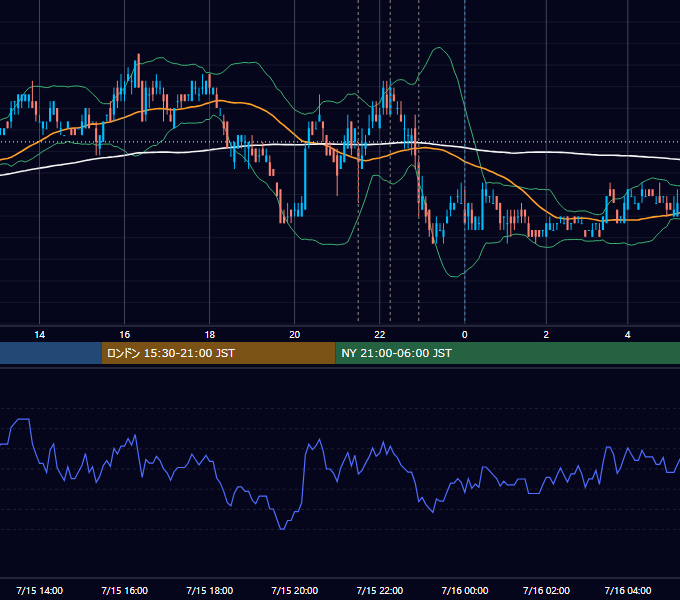
Task: Click the 4 hour axis label
Action: pos(628,335)
